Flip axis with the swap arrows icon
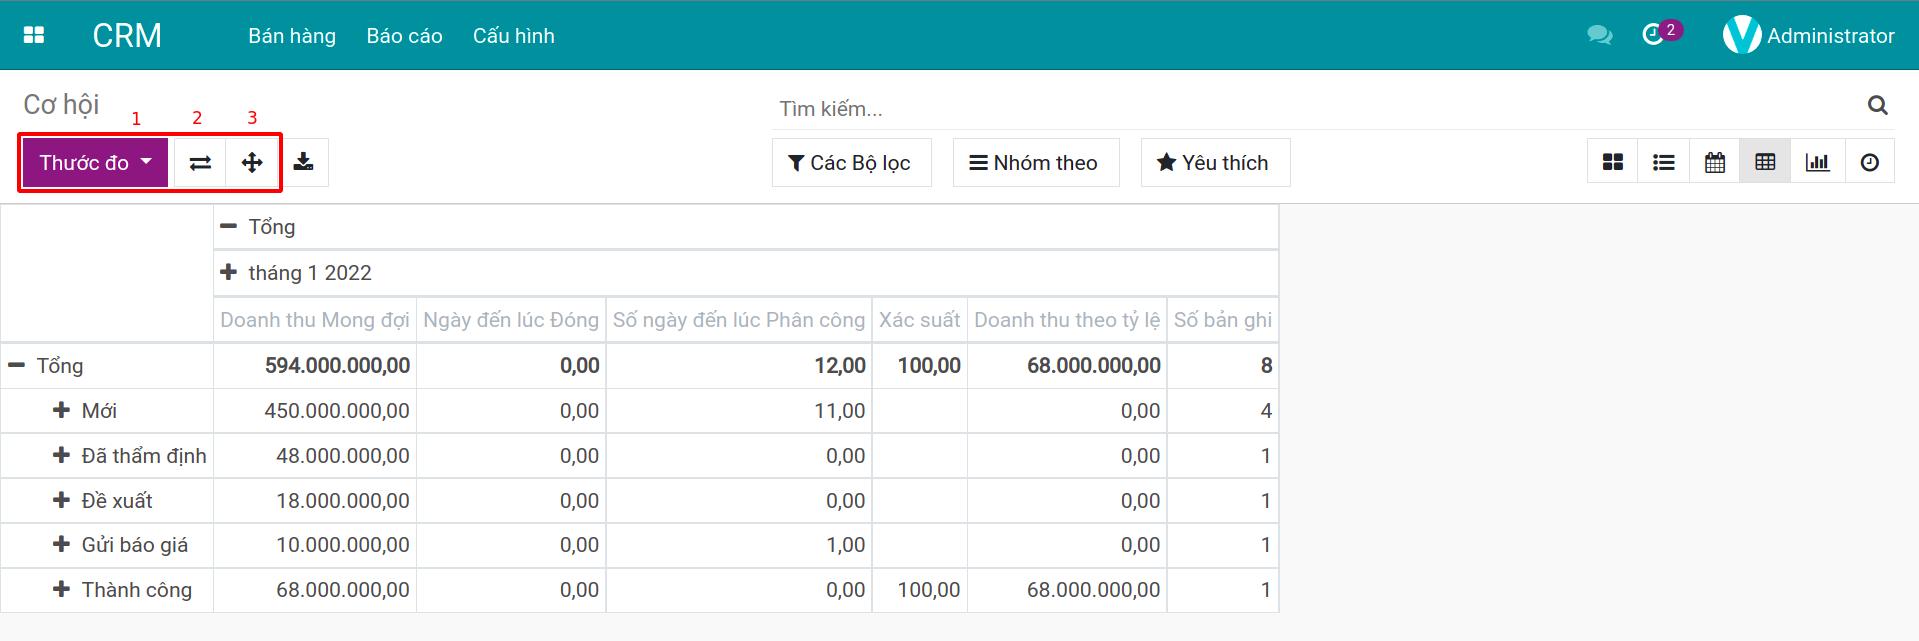 point(200,162)
